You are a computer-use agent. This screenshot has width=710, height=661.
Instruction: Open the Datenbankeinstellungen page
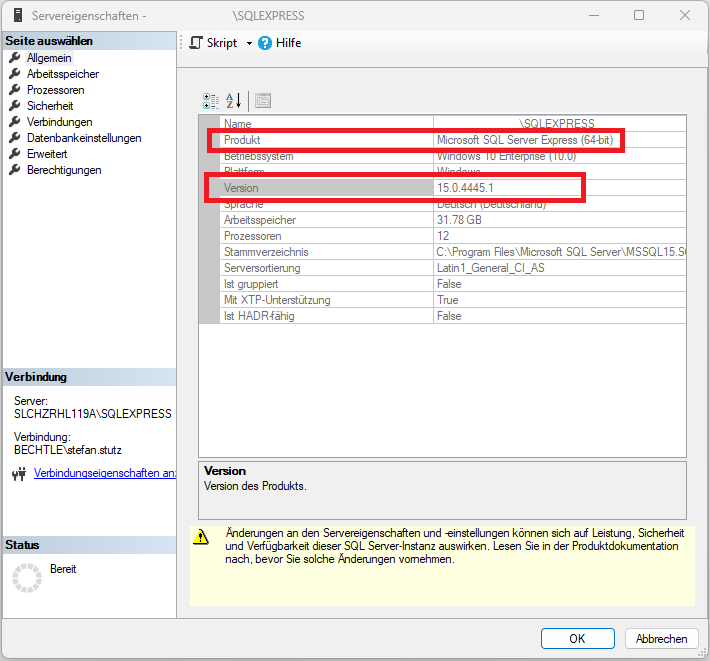pos(84,138)
